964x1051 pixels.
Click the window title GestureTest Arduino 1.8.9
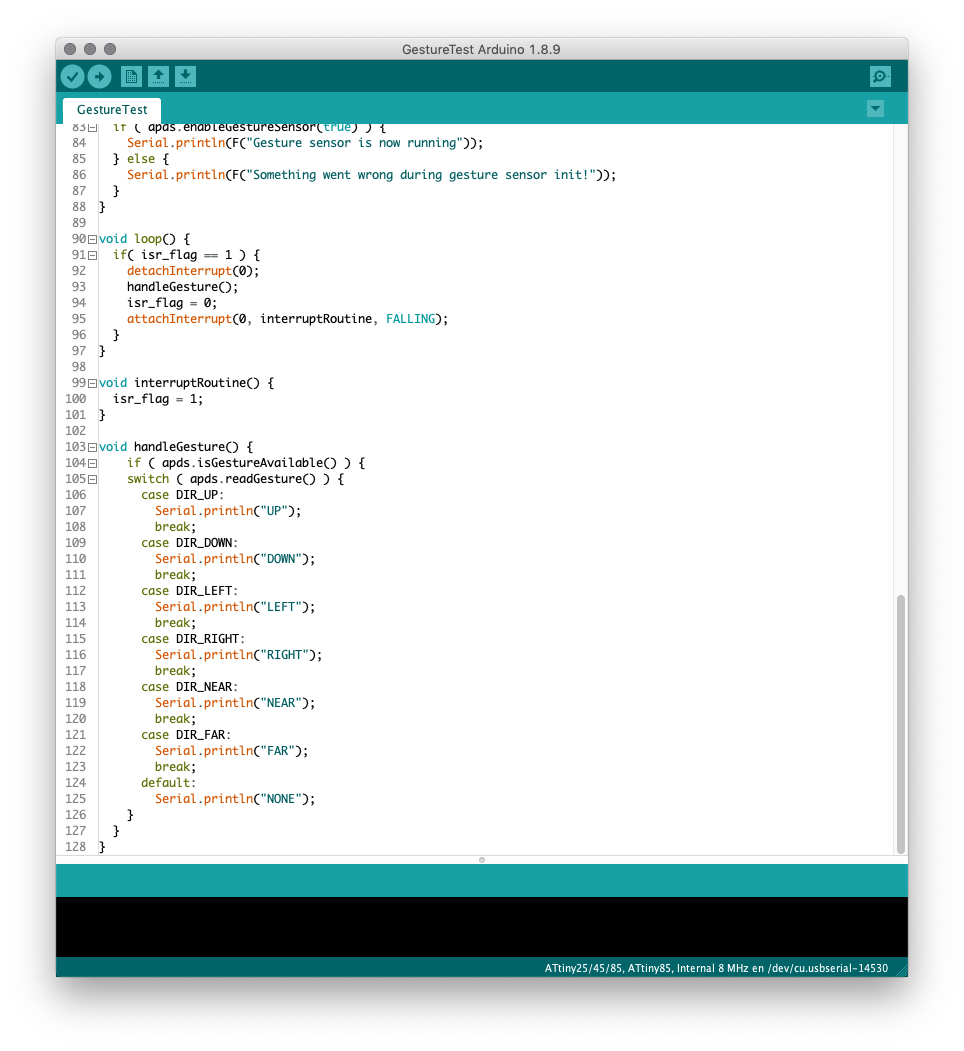(x=481, y=50)
